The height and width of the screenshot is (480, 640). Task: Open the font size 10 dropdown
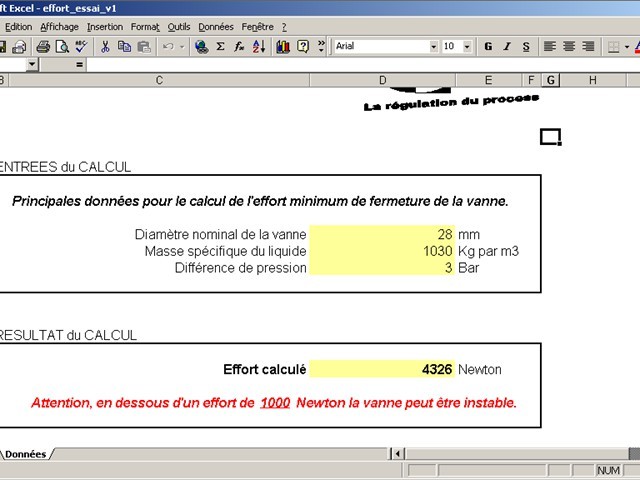pyautogui.click(x=467, y=47)
